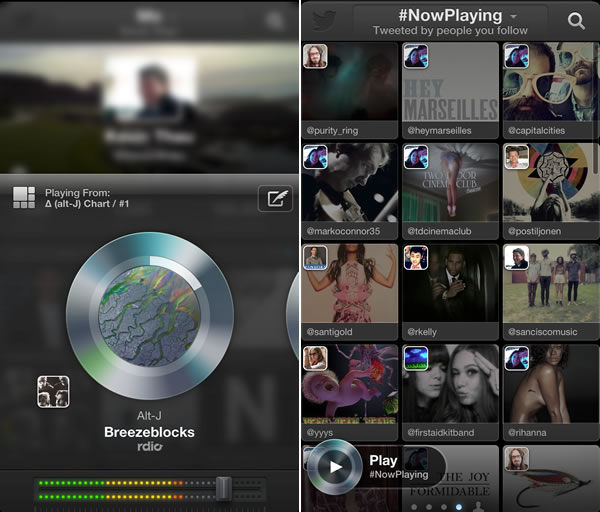Viewport: 600px width, 512px height.
Task: Open the @firstaidkitband album tile
Action: point(450,393)
